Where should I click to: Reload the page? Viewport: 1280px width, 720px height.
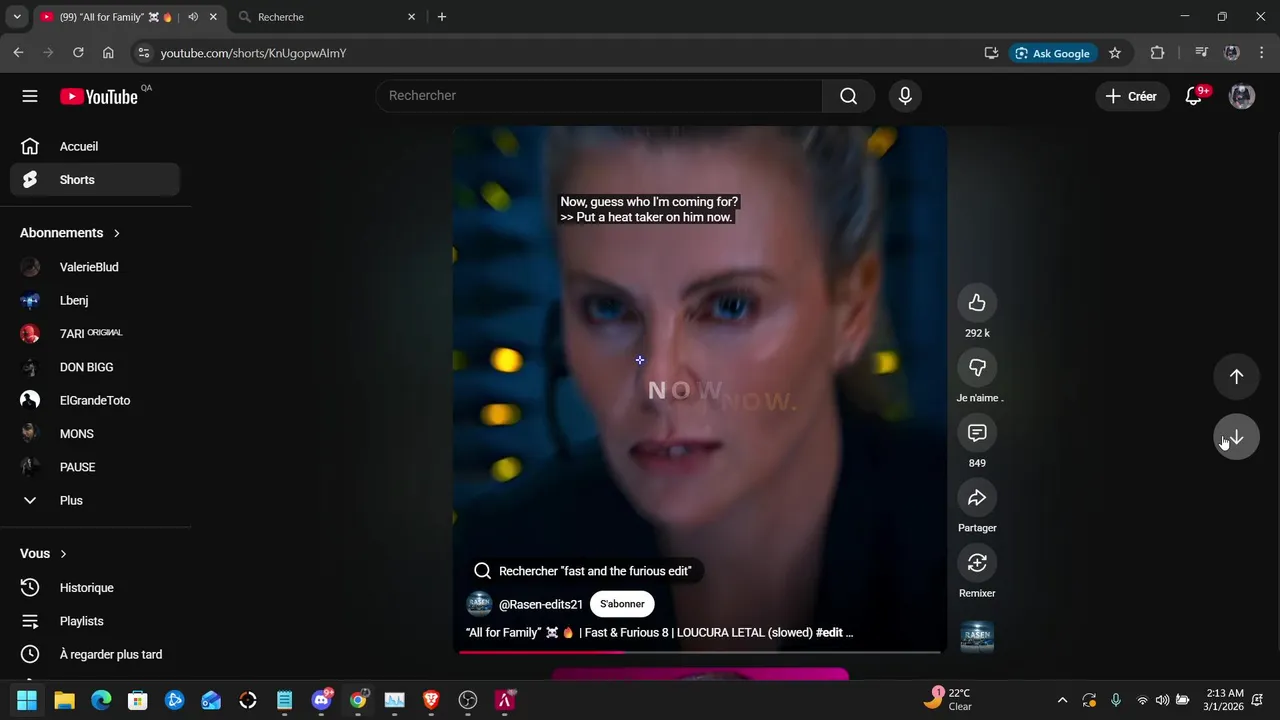pyautogui.click(x=78, y=53)
